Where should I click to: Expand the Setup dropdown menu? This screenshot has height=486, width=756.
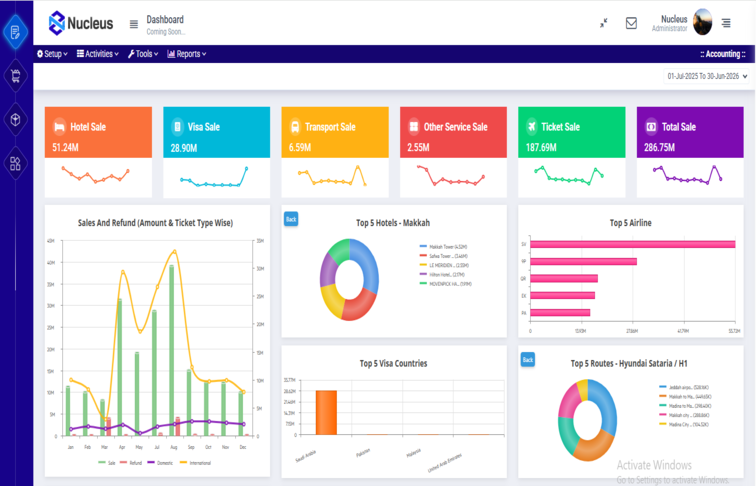click(52, 54)
